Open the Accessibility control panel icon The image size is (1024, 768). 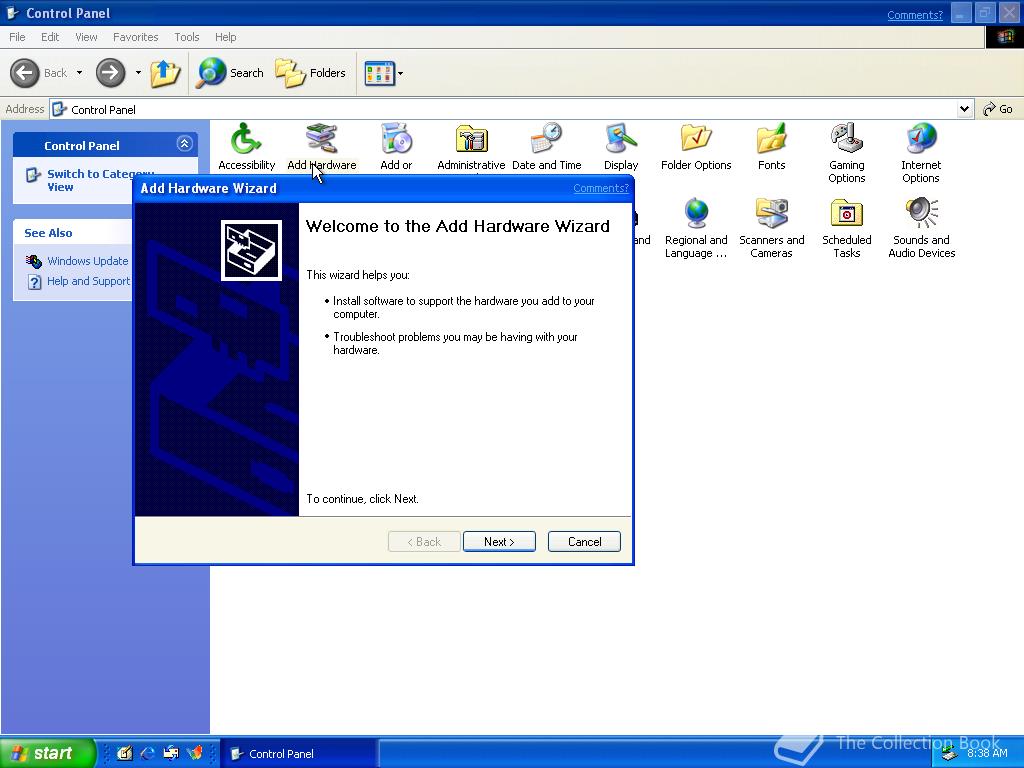coord(246,148)
